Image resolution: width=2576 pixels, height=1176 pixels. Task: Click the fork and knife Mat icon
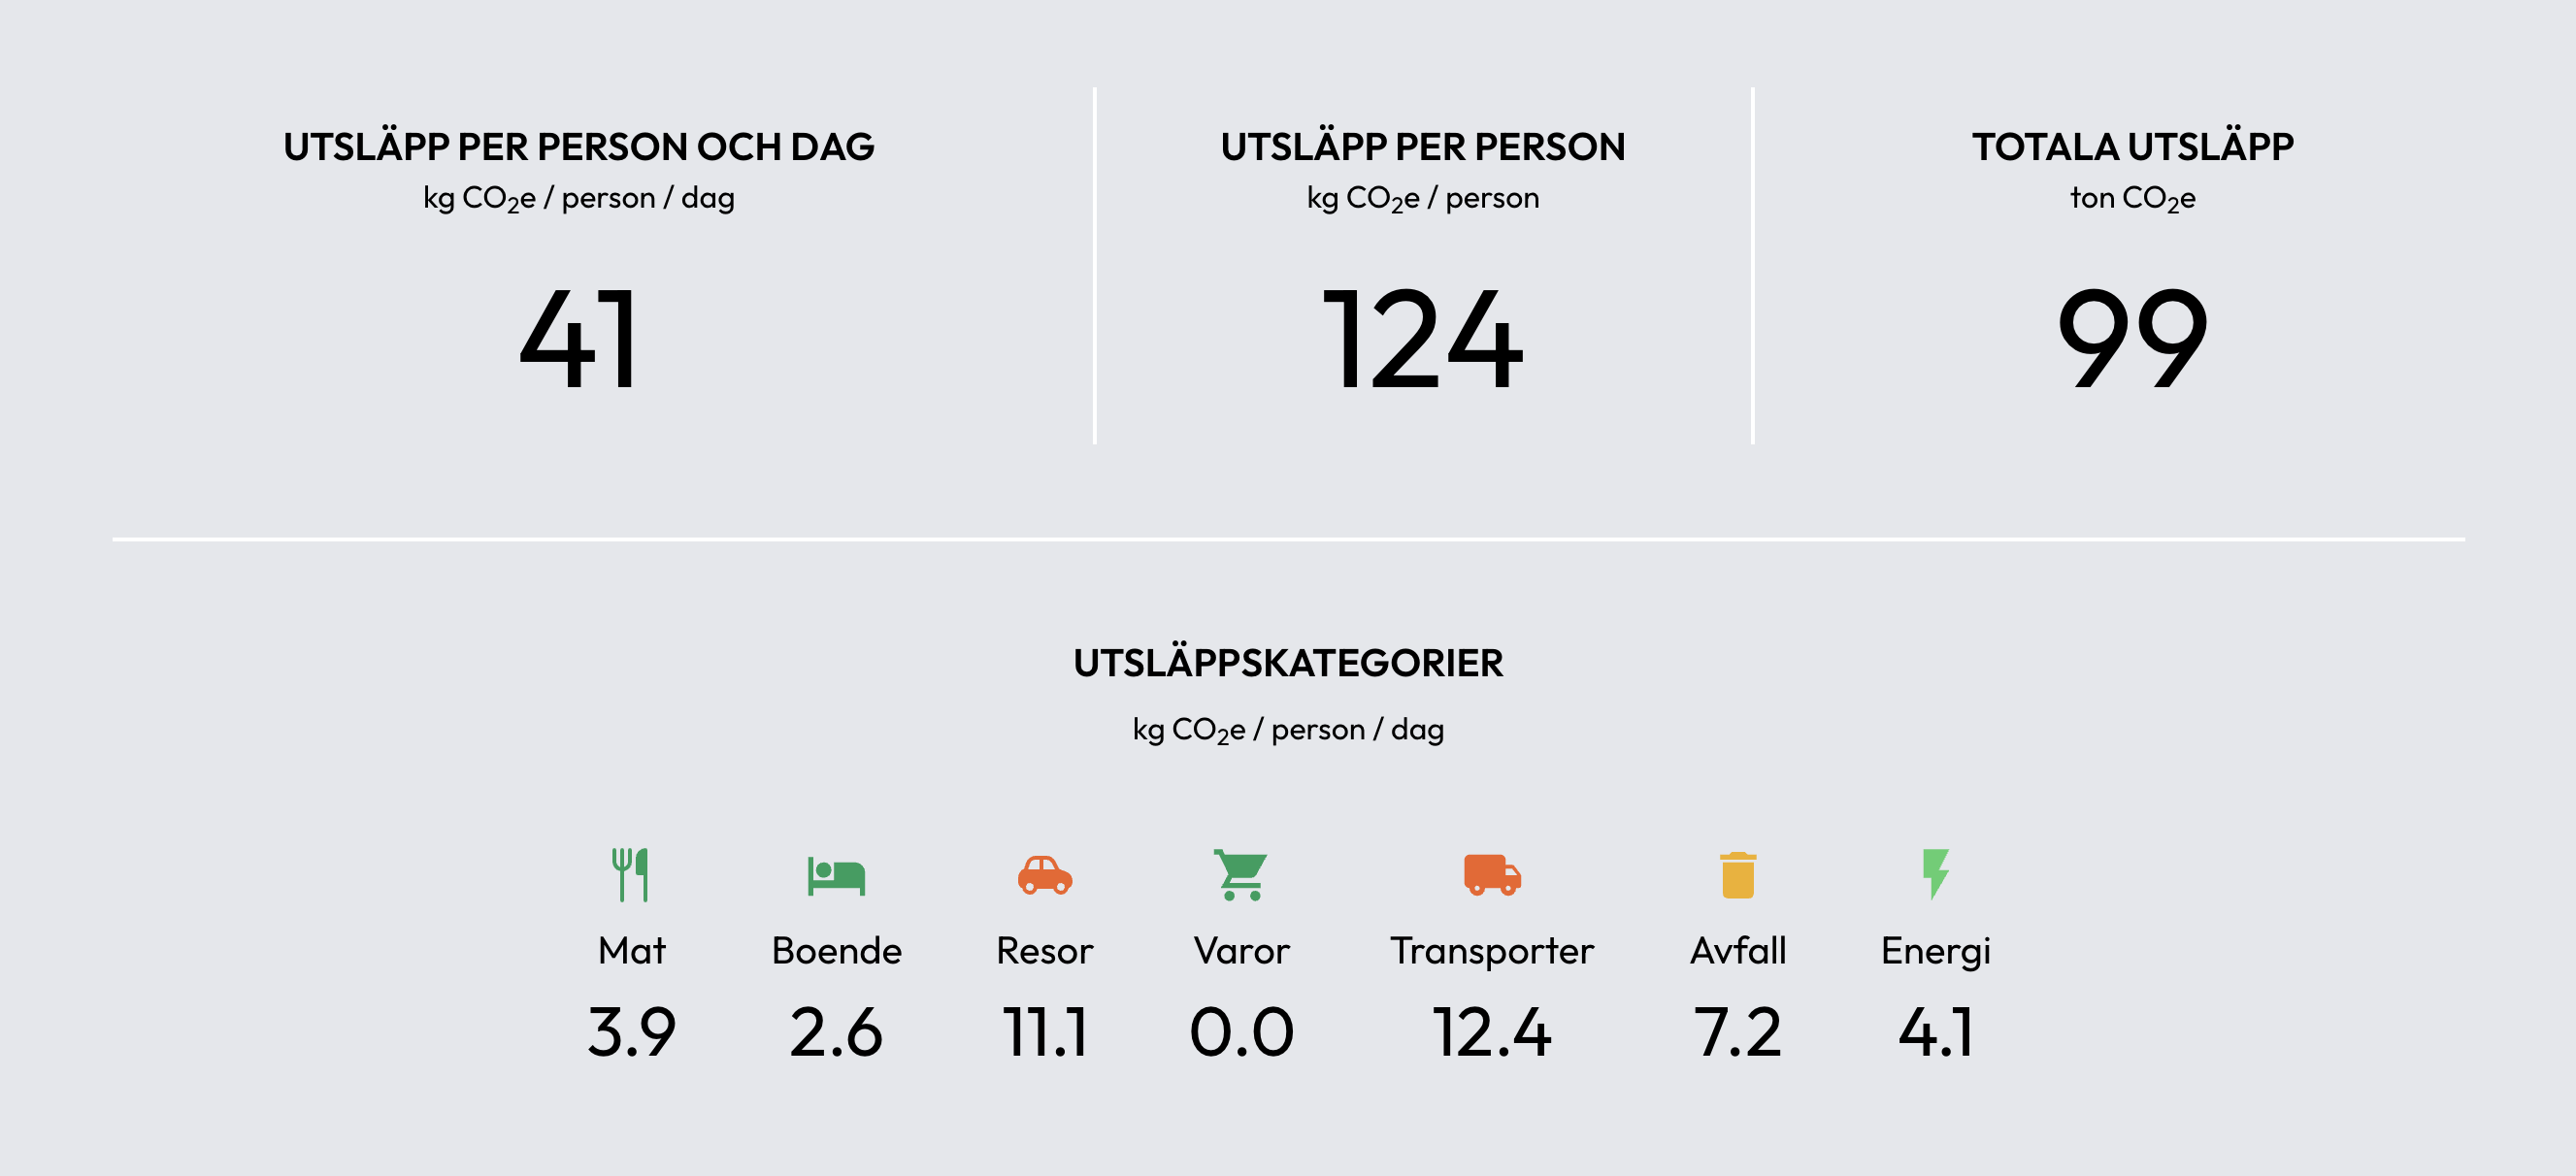click(630, 875)
